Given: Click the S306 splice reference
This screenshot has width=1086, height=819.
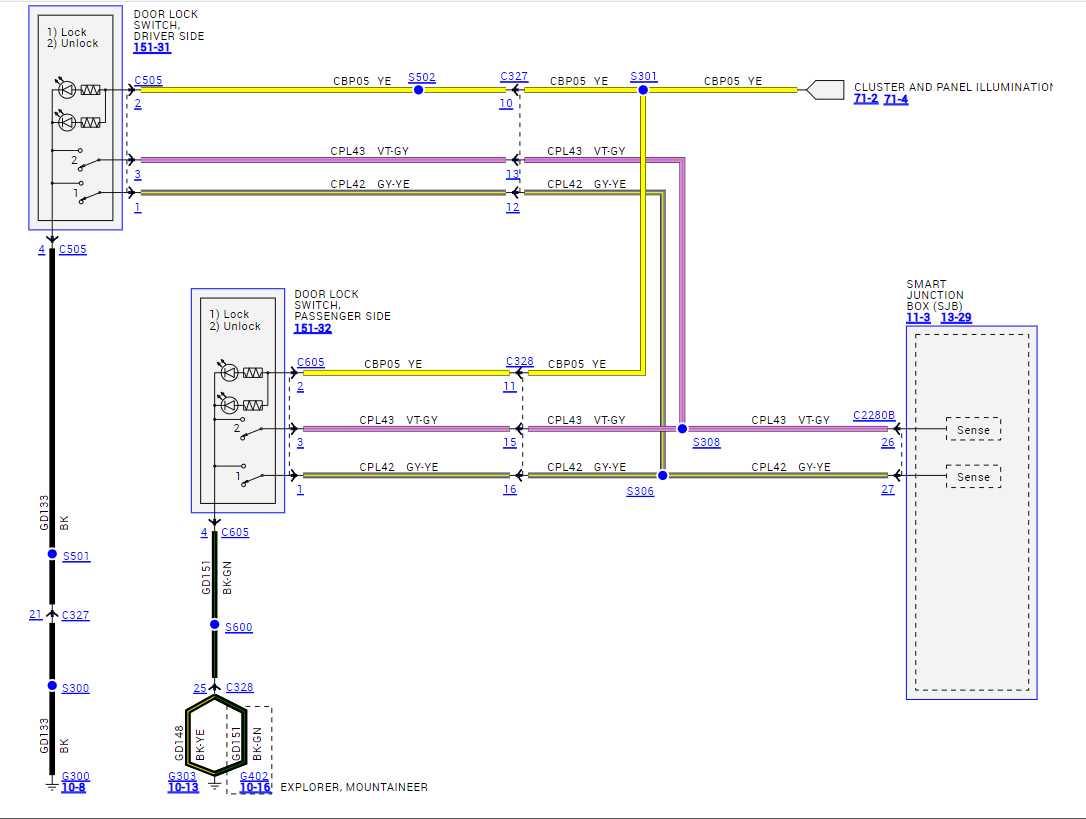Looking at the screenshot, I should [x=640, y=491].
